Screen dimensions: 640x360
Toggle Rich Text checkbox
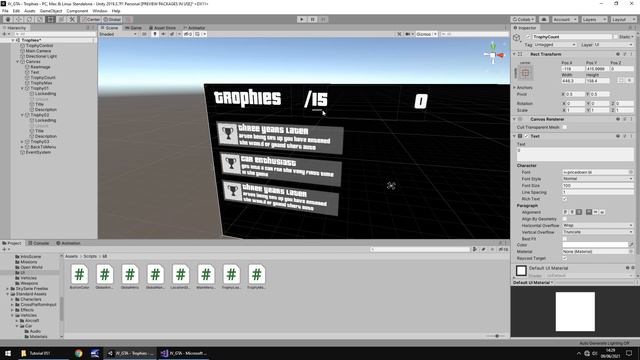point(564,199)
